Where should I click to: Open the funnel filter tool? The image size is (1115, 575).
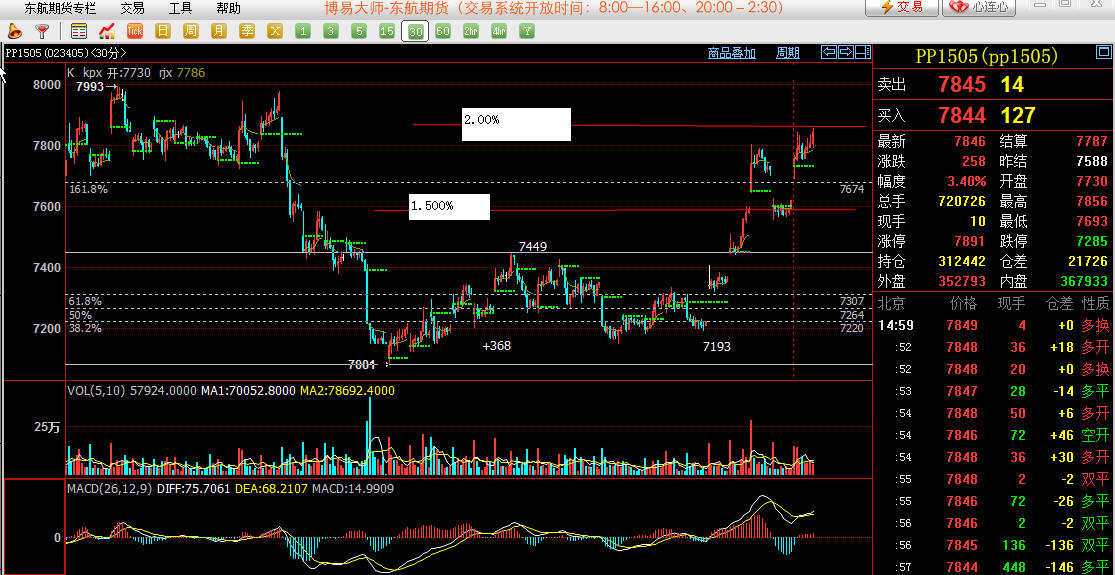point(41,31)
